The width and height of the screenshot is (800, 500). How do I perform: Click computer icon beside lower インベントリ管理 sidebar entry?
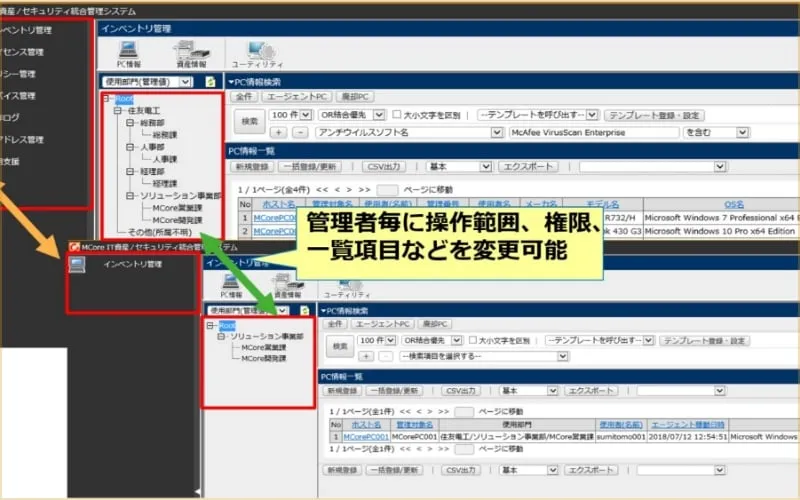[77, 265]
